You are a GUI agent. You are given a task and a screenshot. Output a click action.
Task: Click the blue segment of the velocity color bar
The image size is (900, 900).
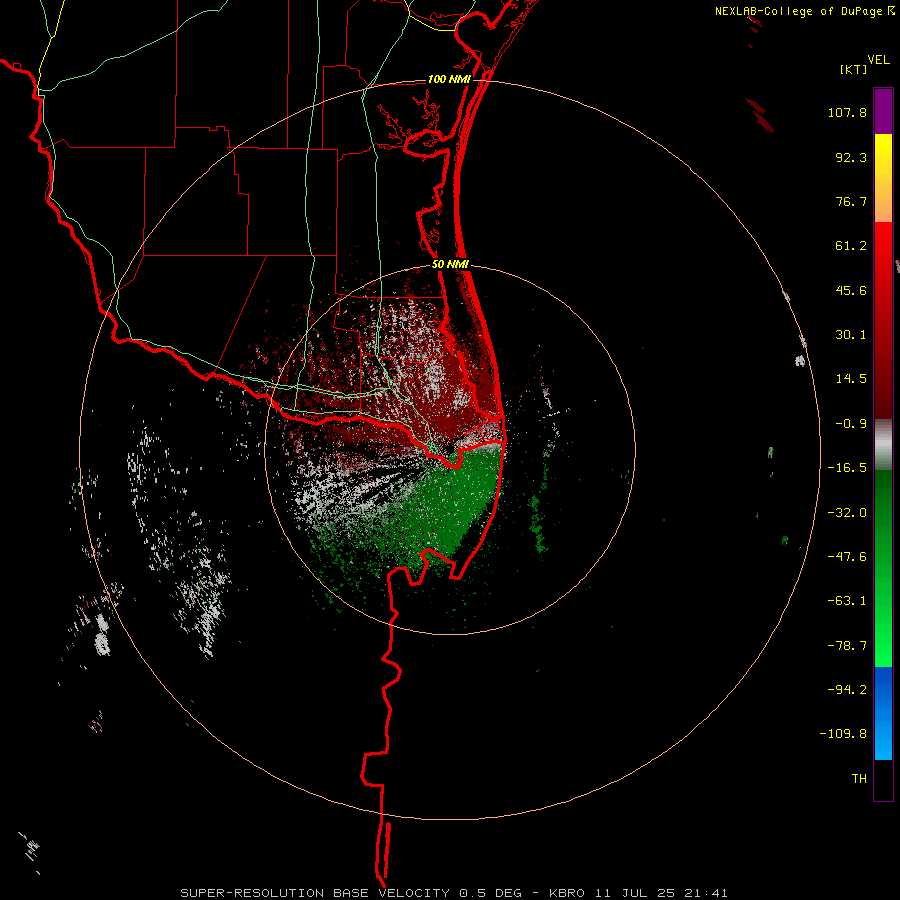point(883,713)
